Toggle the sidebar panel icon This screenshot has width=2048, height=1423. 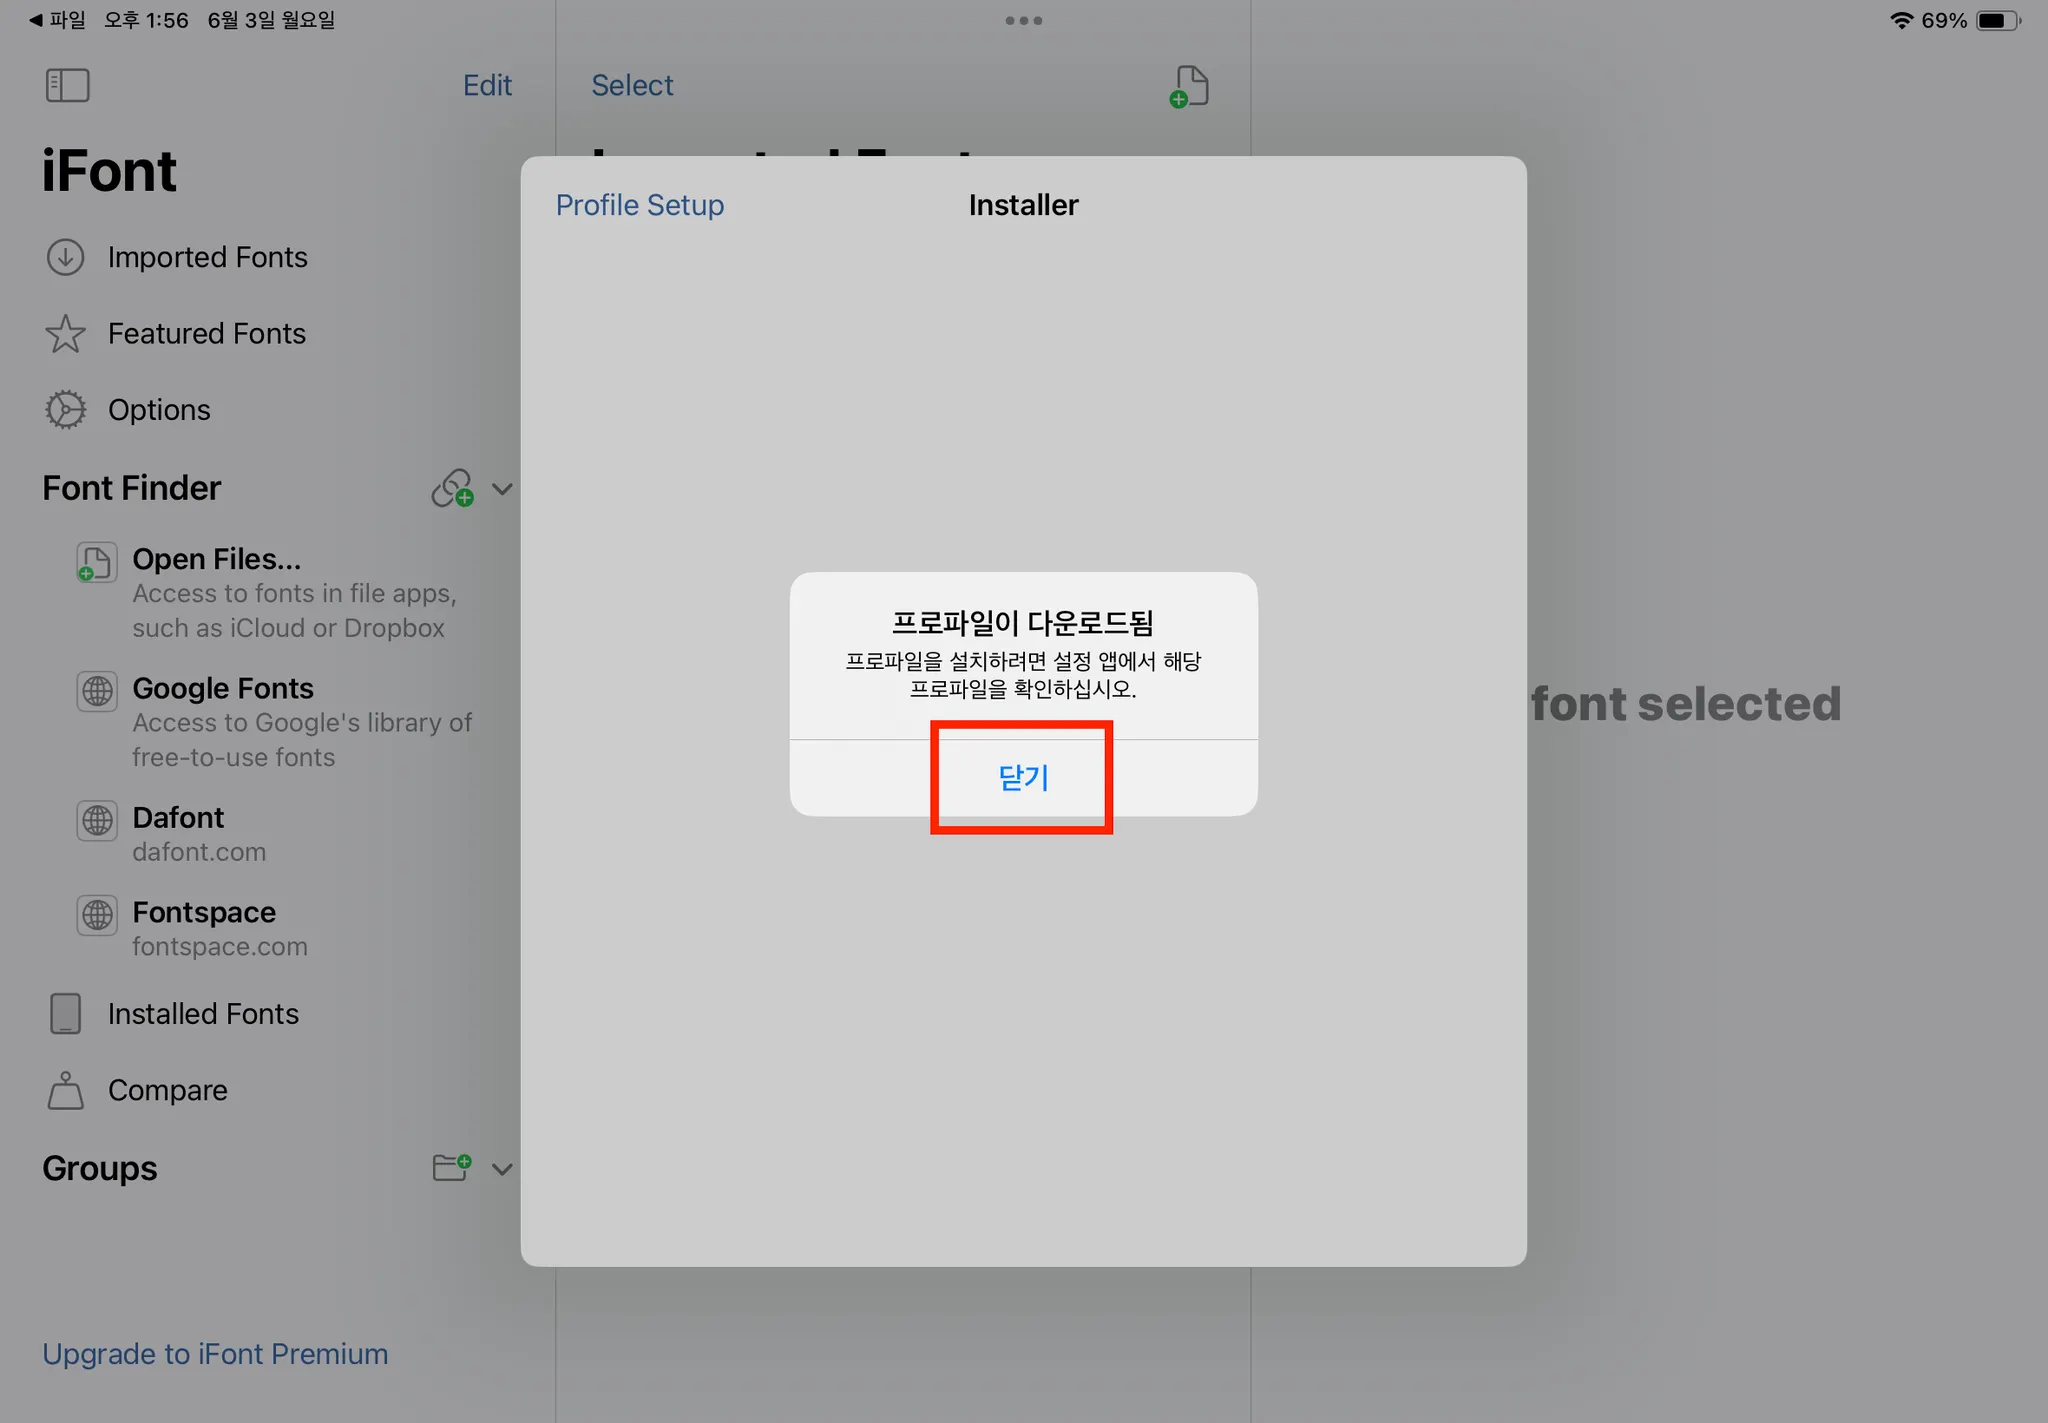(x=67, y=85)
